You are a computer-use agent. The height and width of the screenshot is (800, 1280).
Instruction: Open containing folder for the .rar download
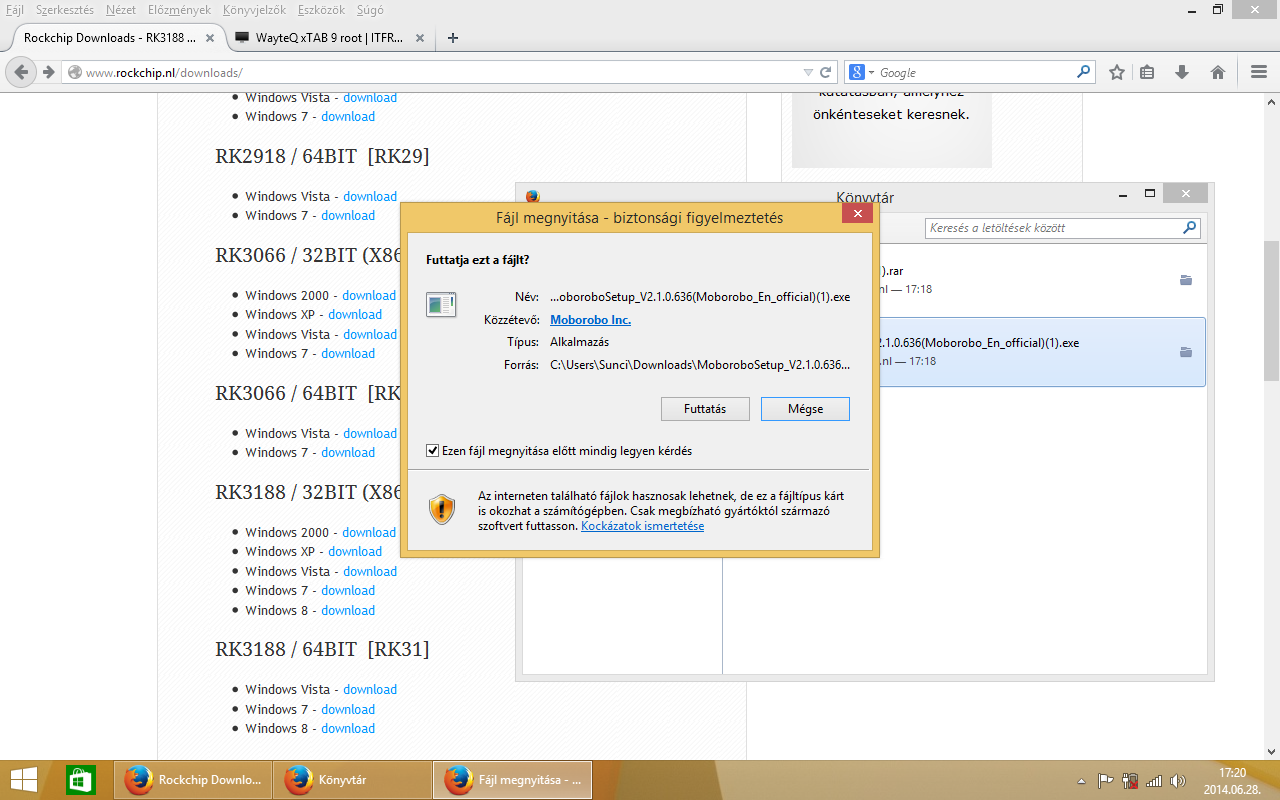tap(1186, 280)
